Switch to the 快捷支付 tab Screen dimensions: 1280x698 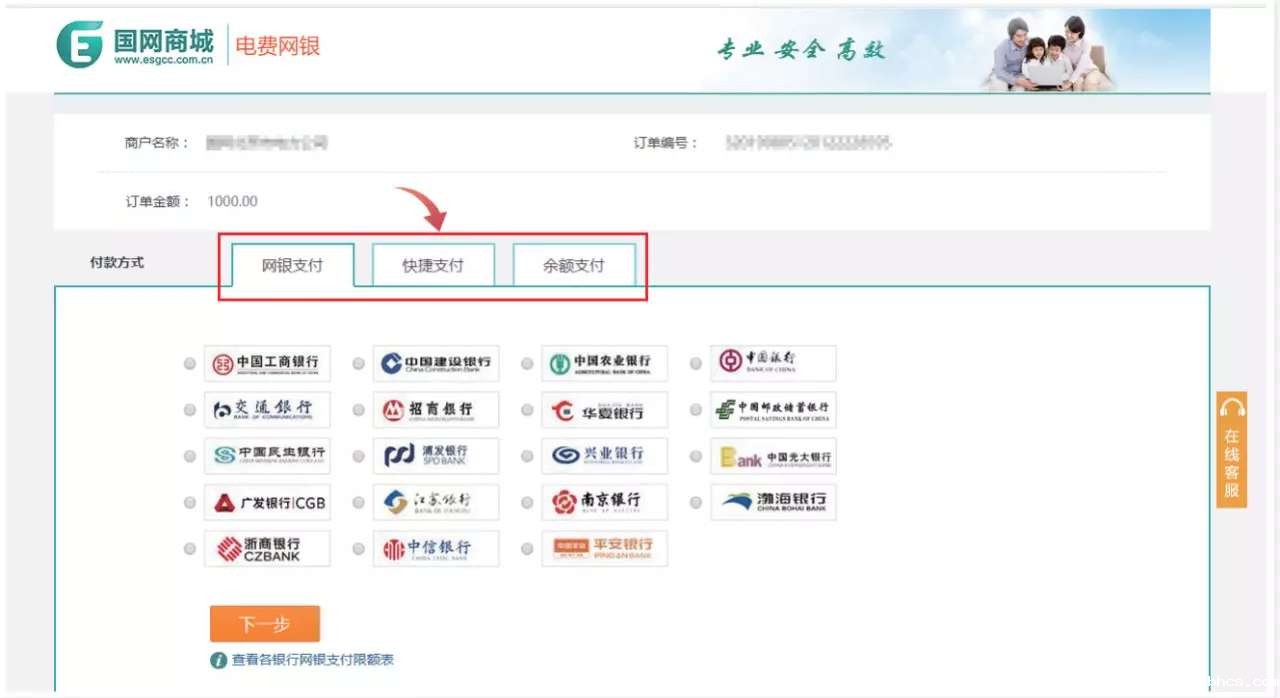[433, 266]
